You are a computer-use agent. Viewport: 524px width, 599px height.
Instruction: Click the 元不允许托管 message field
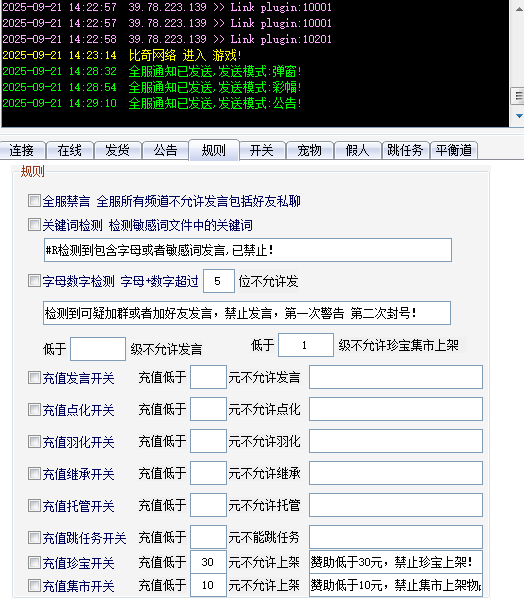pos(396,505)
